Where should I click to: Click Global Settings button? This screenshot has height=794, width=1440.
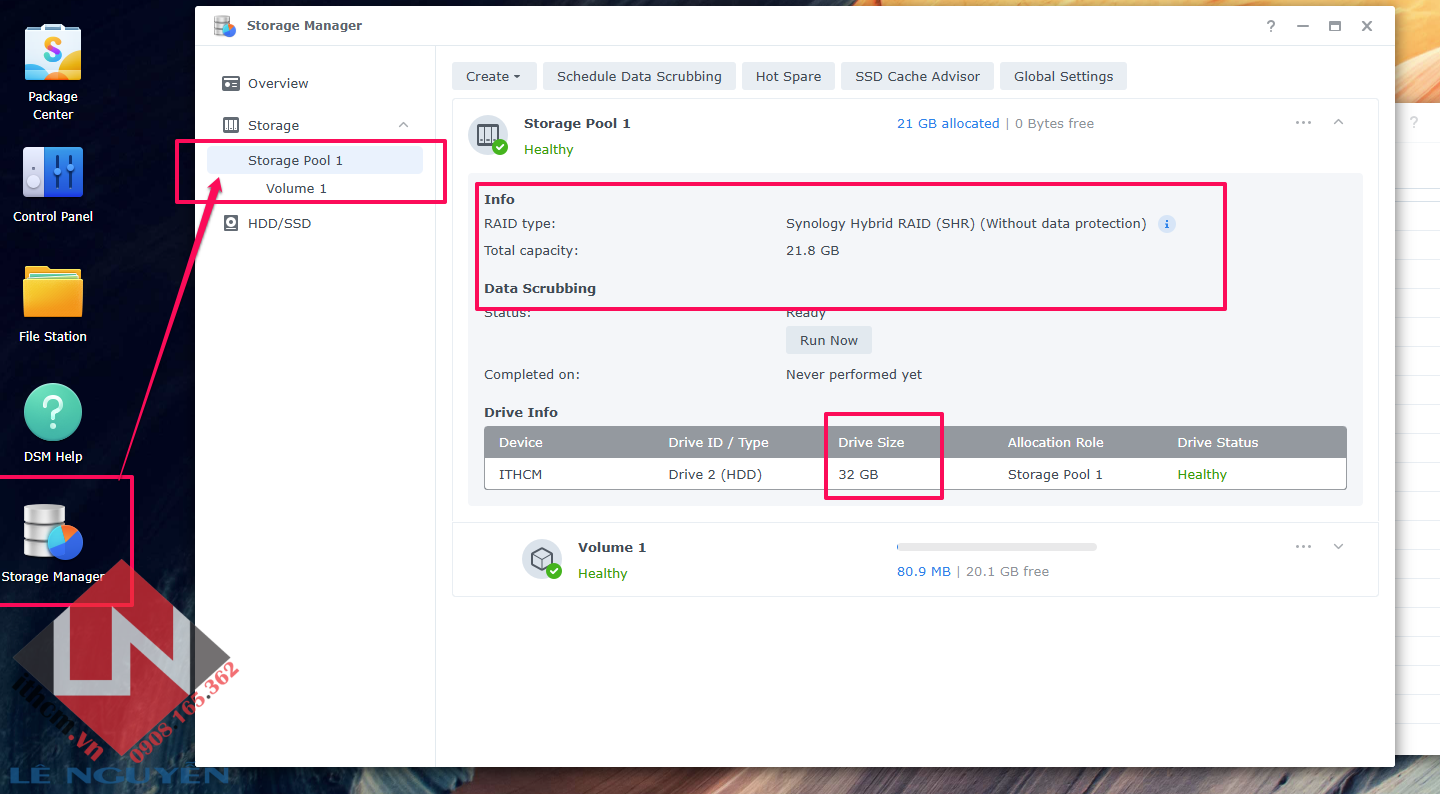(x=1063, y=76)
